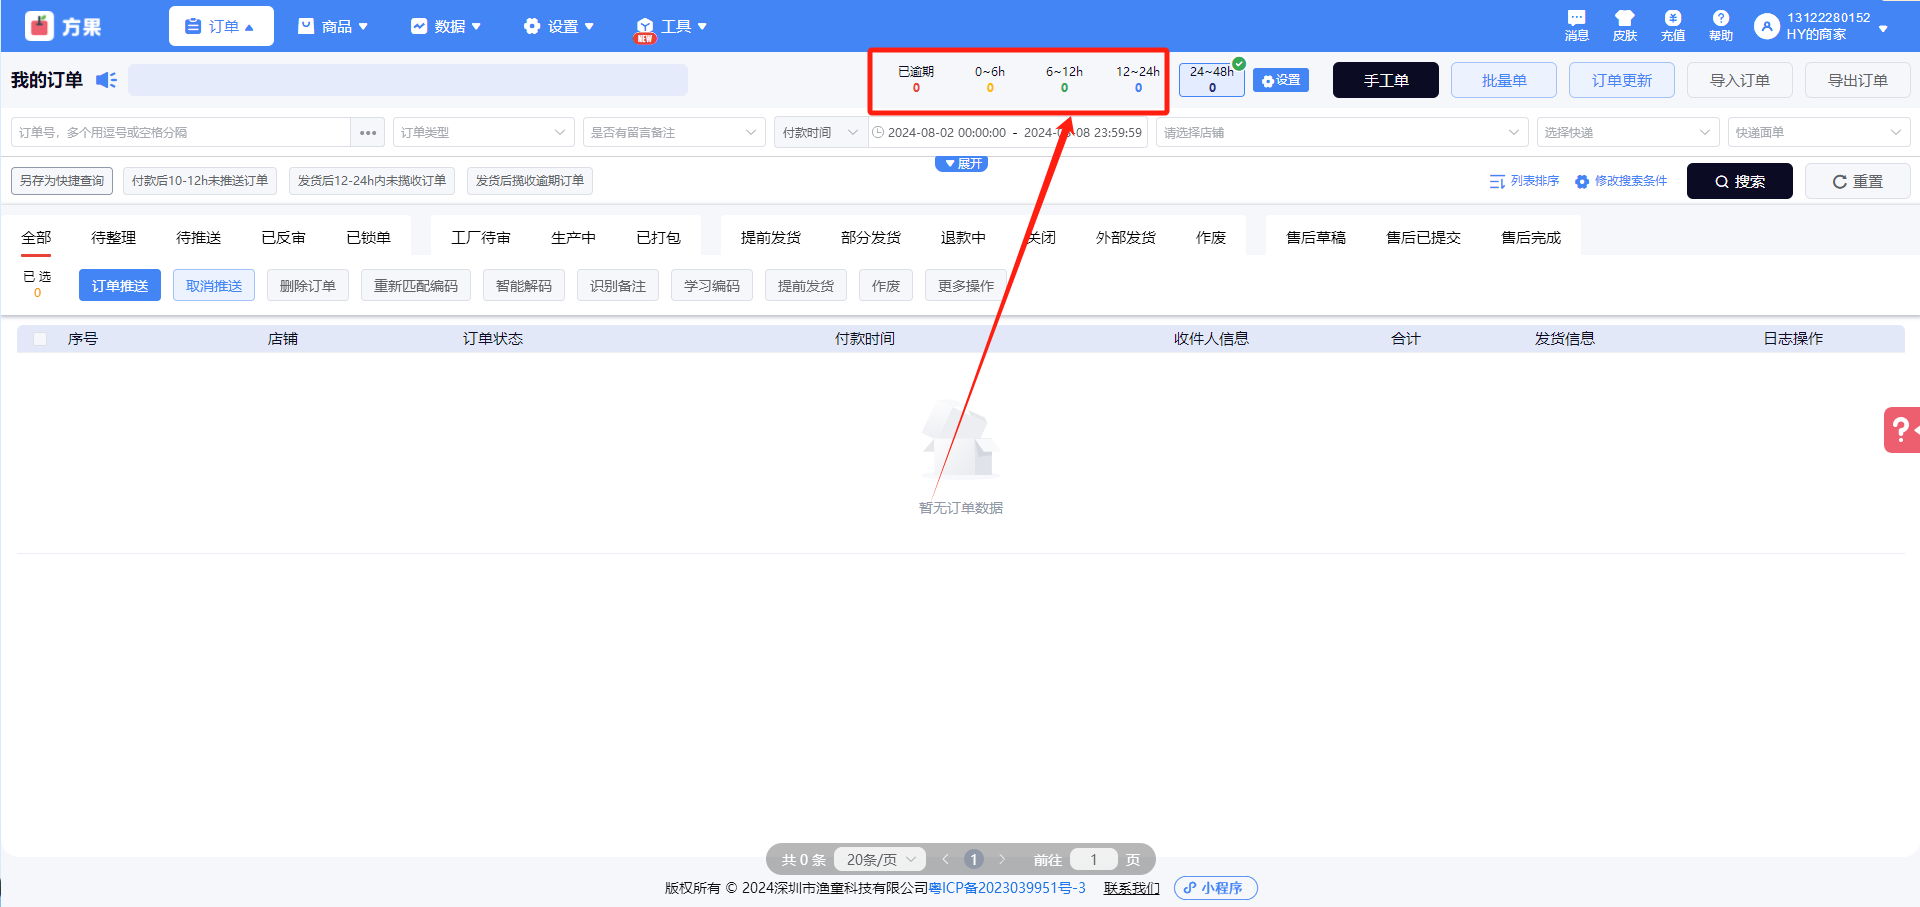Go to the previous page arrow
1920x907 pixels.
[946, 860]
